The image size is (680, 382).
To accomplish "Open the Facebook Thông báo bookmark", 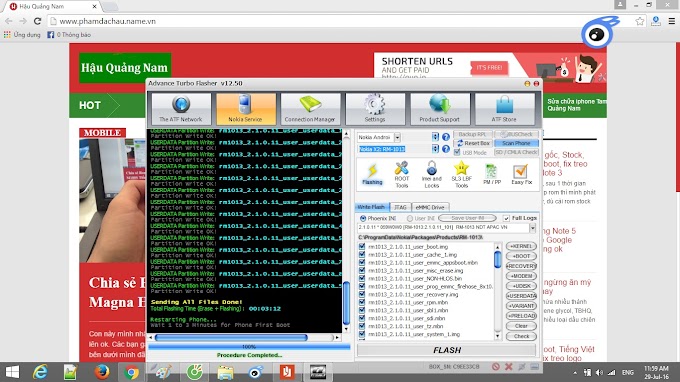I will [69, 35].
